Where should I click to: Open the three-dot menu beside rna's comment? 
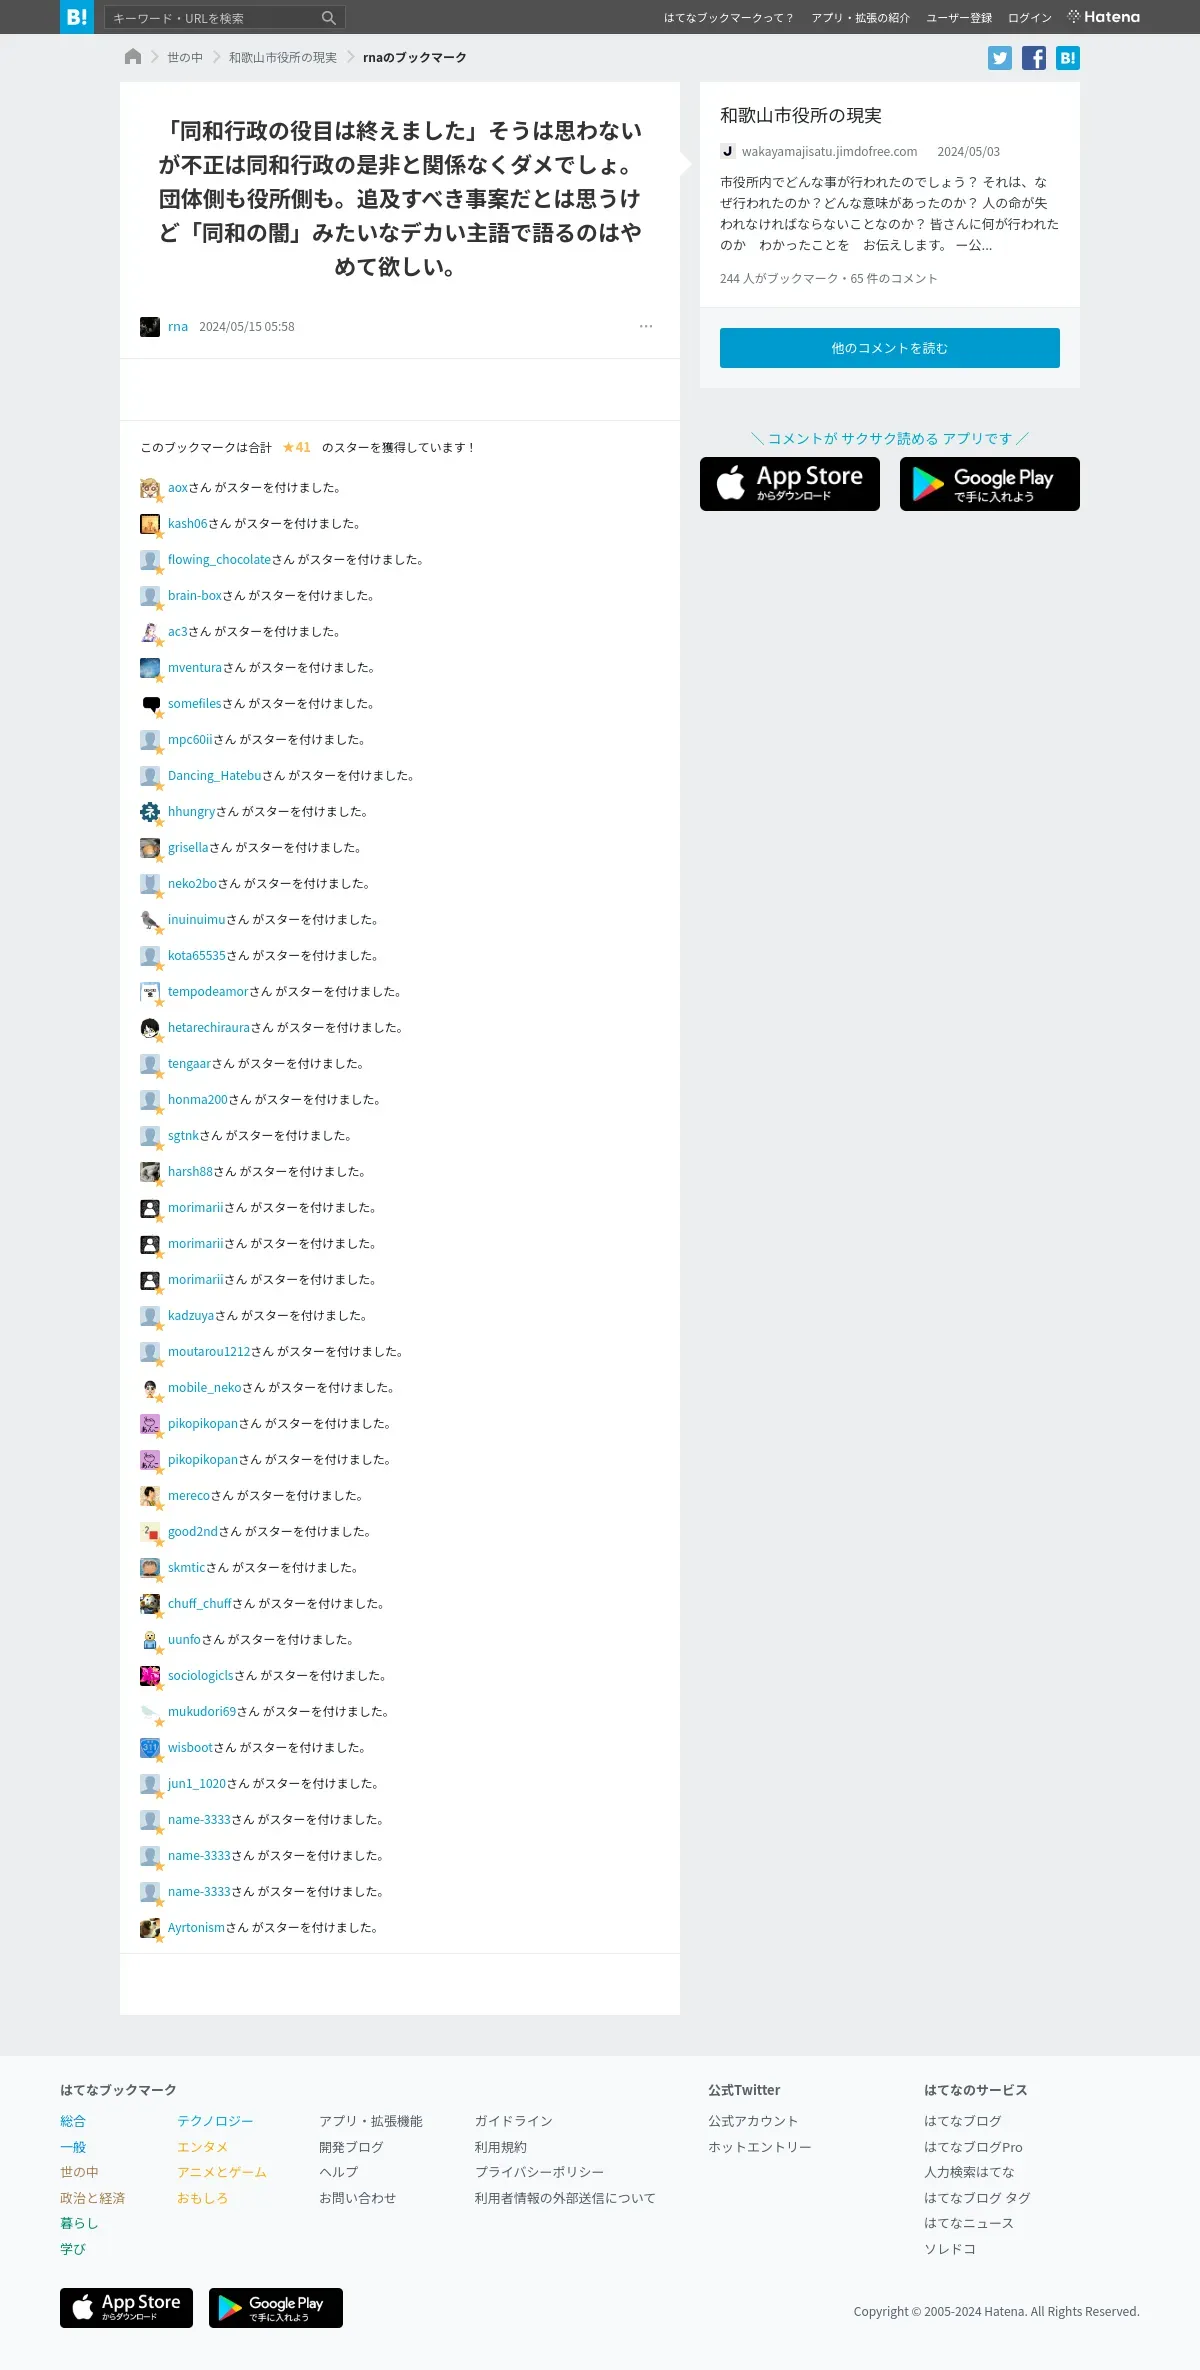[646, 326]
